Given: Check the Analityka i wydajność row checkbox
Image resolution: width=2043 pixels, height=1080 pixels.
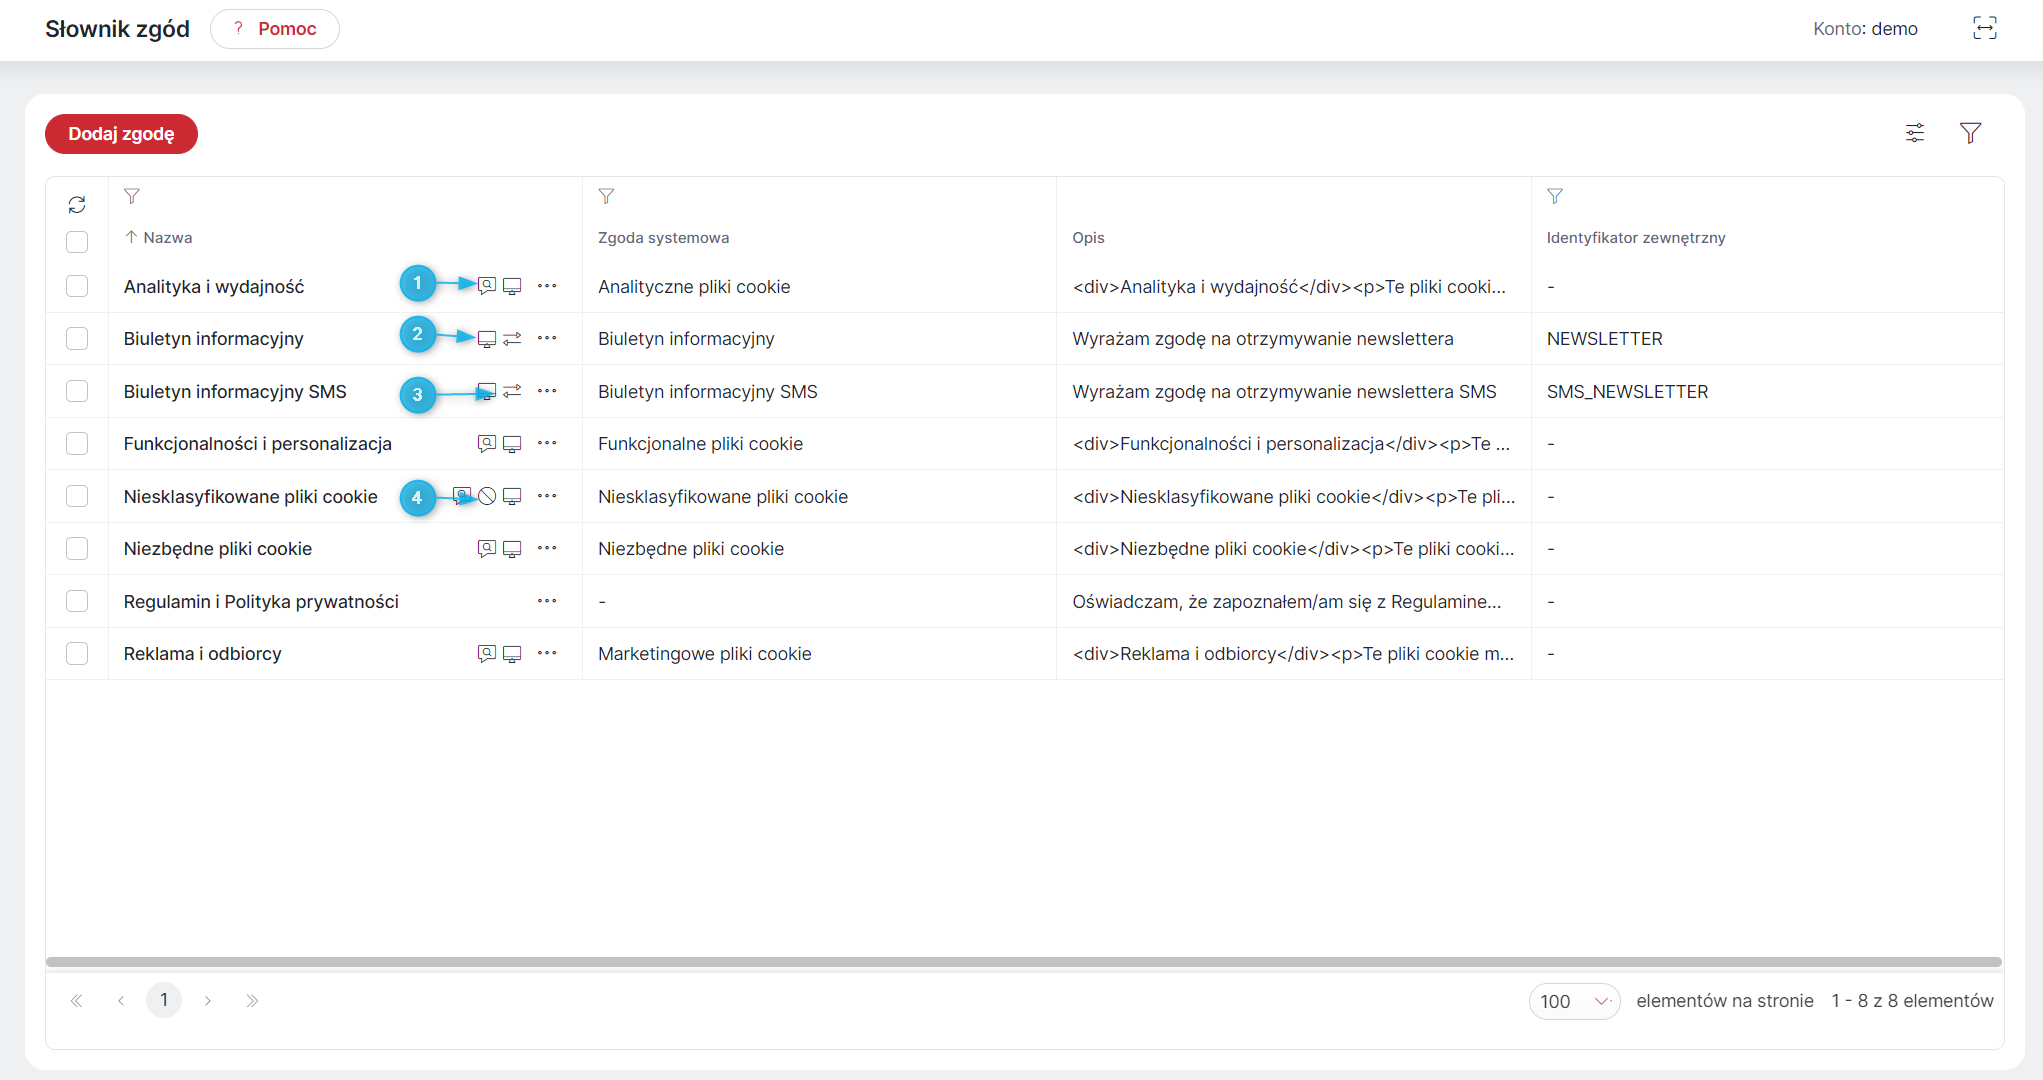Looking at the screenshot, I should [77, 286].
